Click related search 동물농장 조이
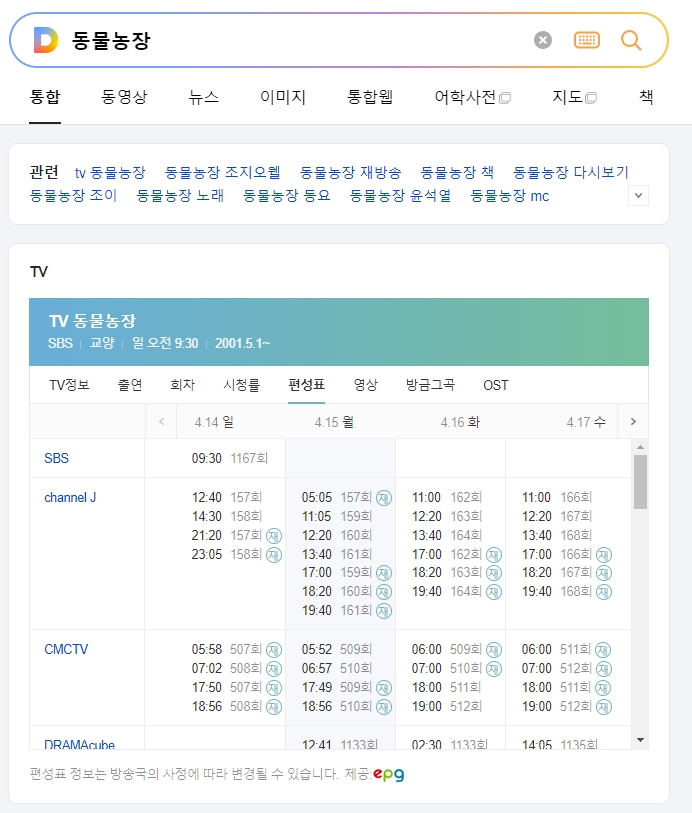Viewport: 692px width, 813px height. pos(73,196)
